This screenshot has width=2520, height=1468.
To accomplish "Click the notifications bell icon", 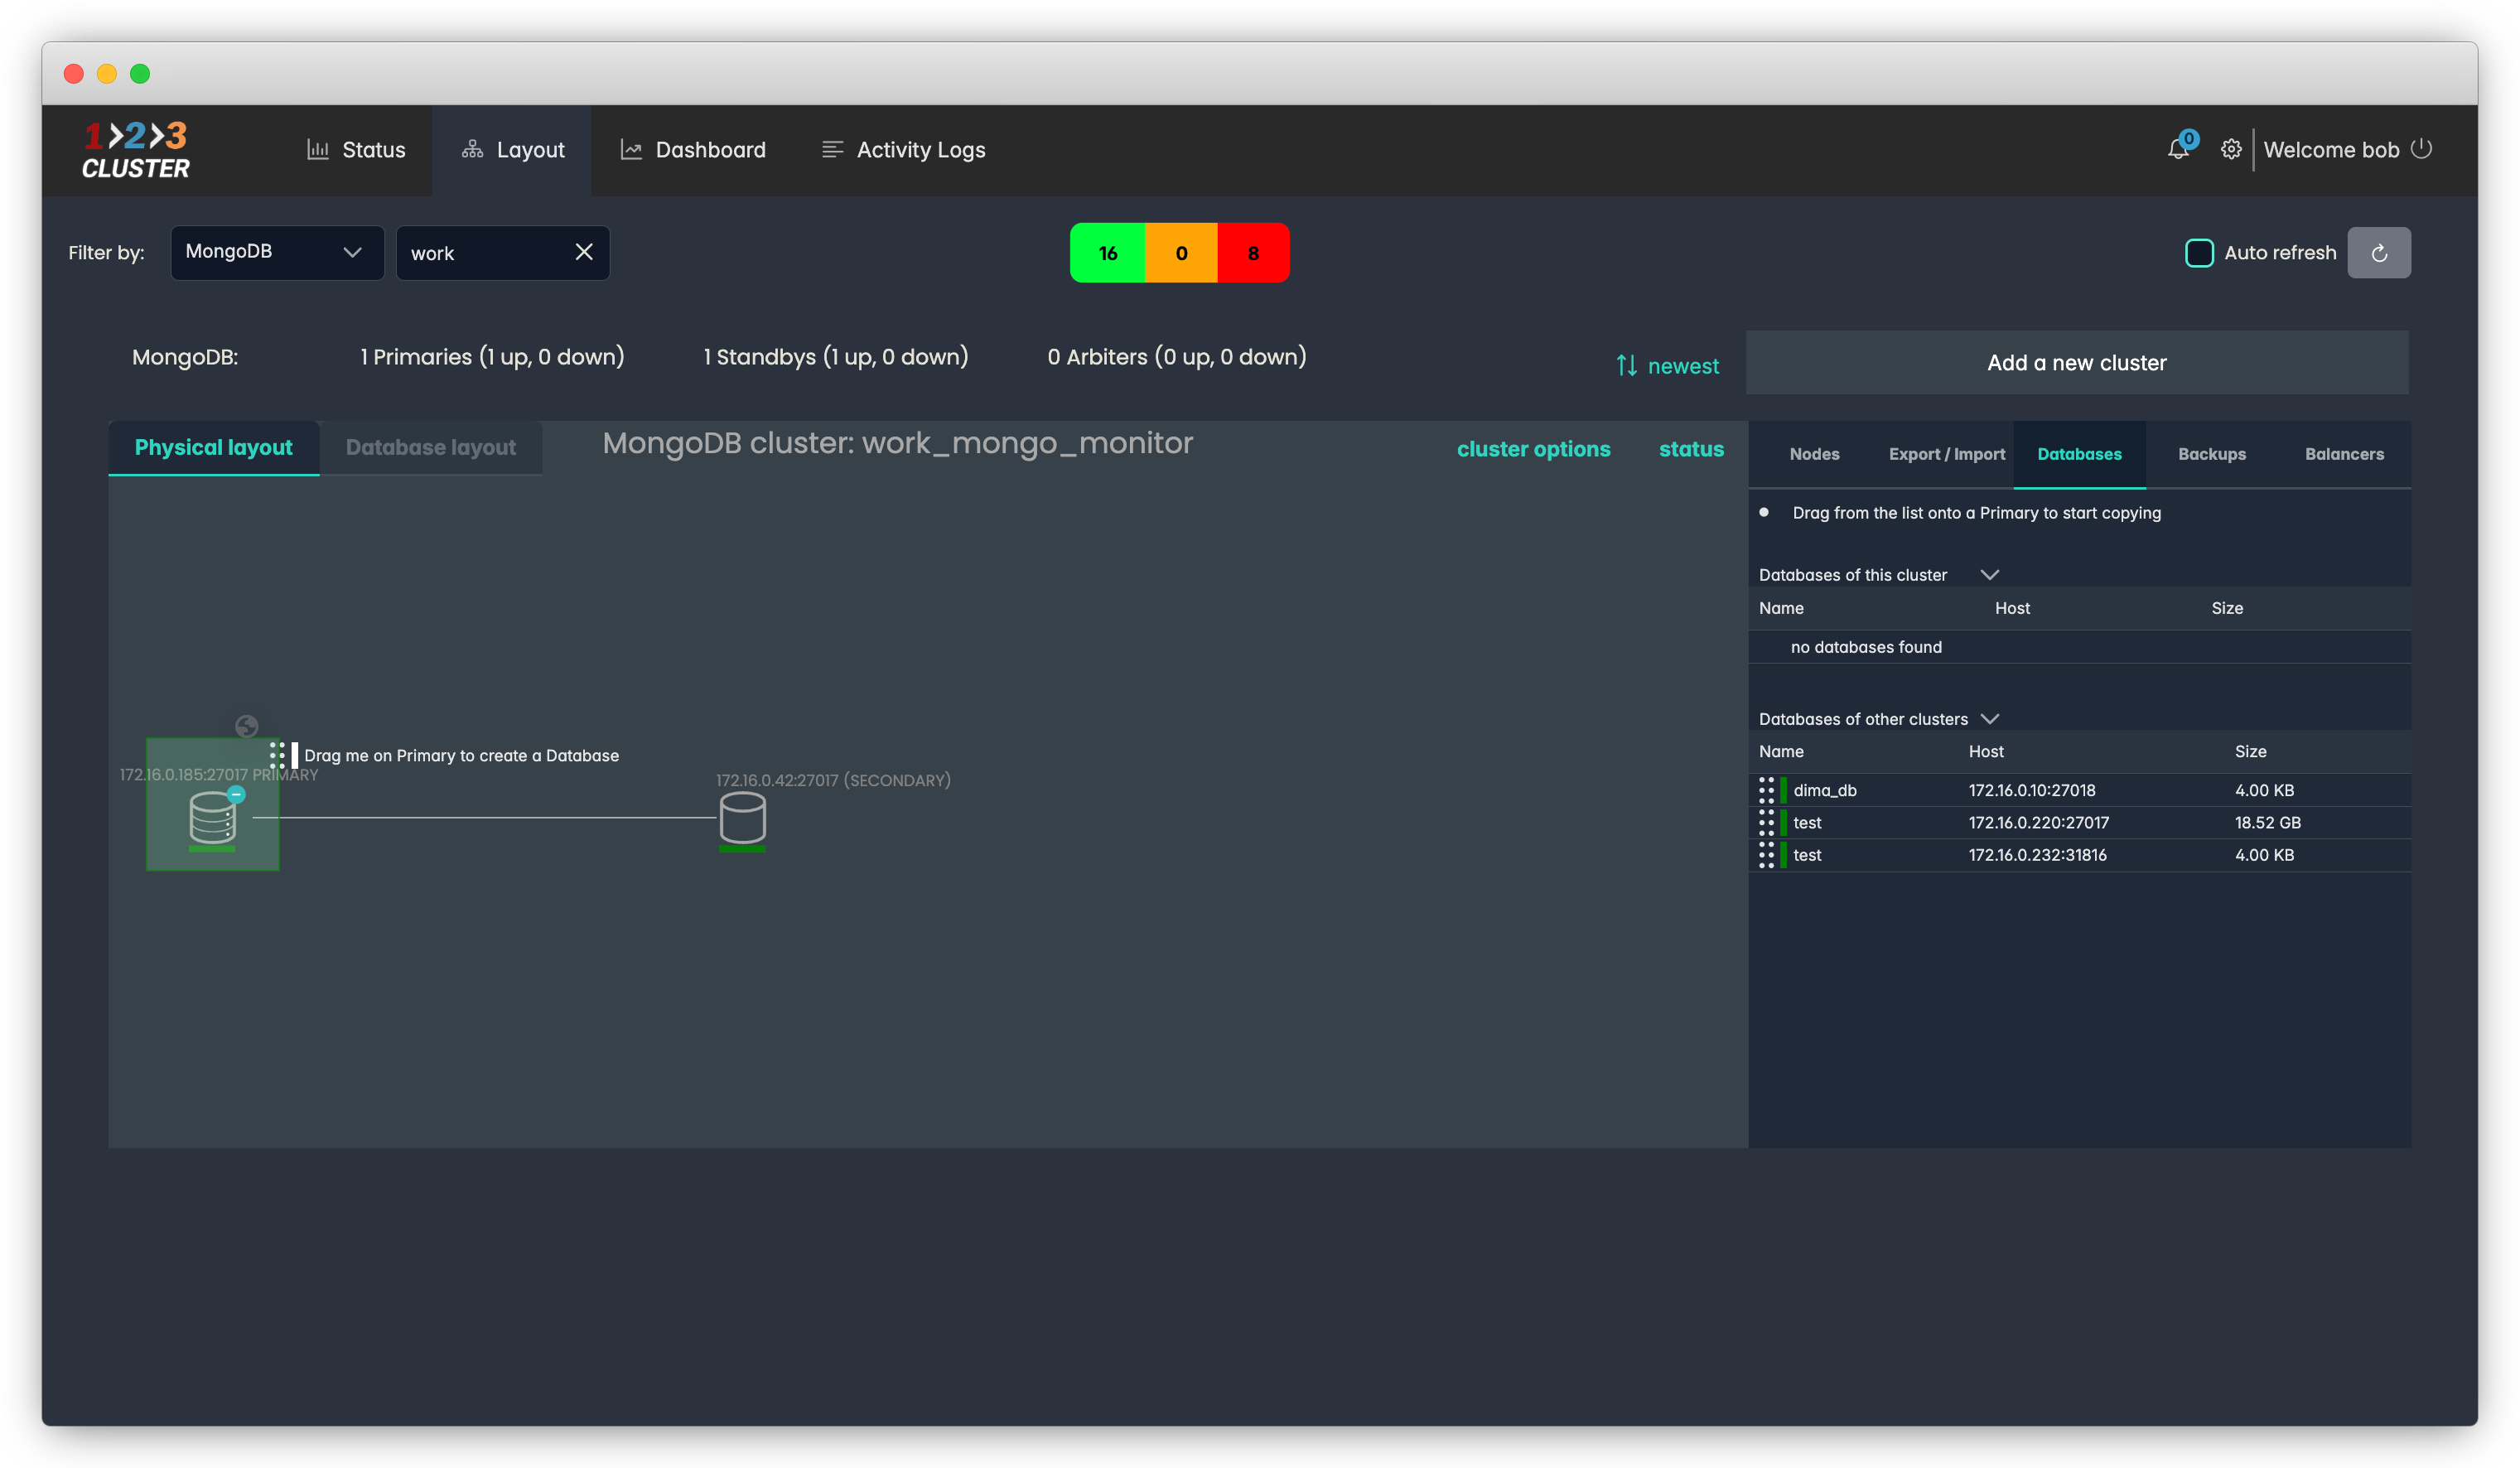I will click(2177, 150).
